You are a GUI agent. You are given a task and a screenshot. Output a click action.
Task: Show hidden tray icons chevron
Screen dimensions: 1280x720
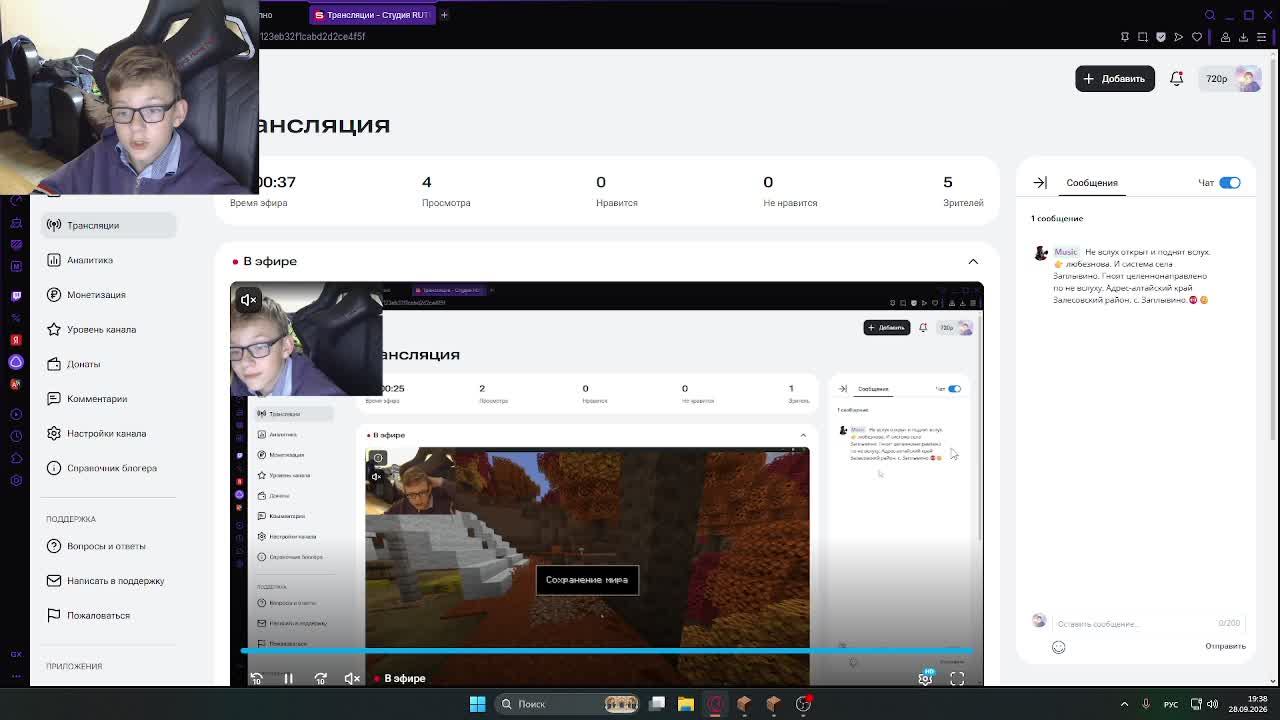tap(1124, 704)
